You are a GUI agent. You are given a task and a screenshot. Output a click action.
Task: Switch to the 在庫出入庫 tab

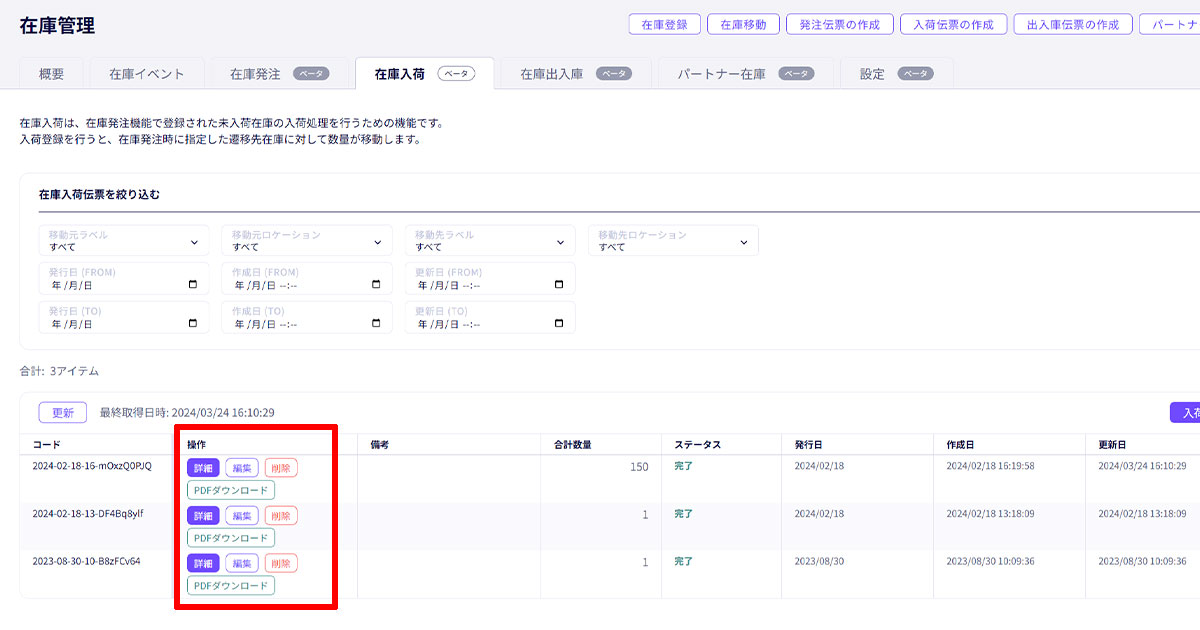point(575,74)
